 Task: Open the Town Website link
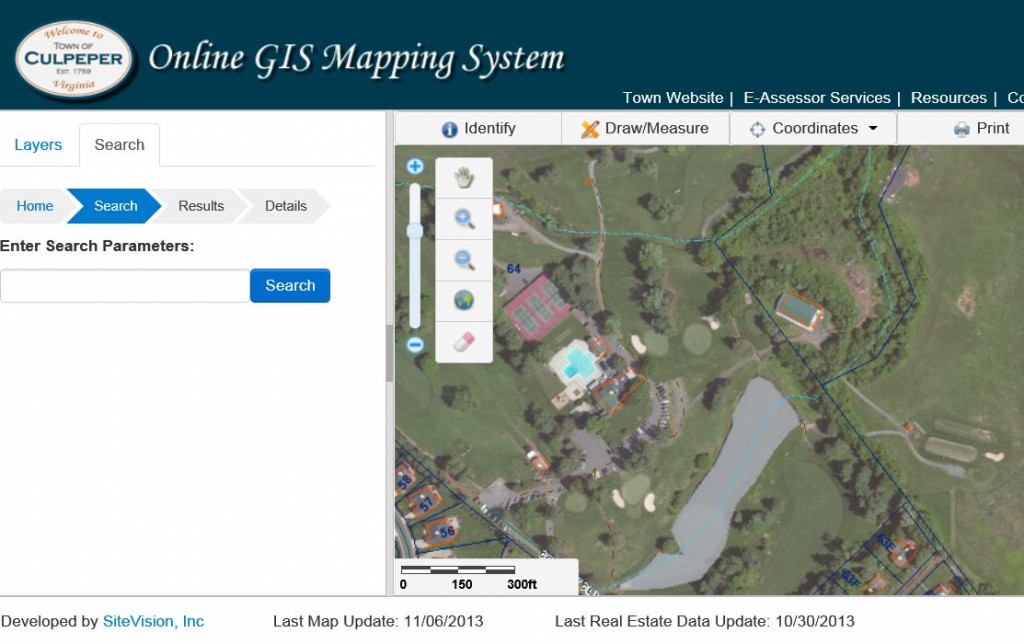[672, 98]
